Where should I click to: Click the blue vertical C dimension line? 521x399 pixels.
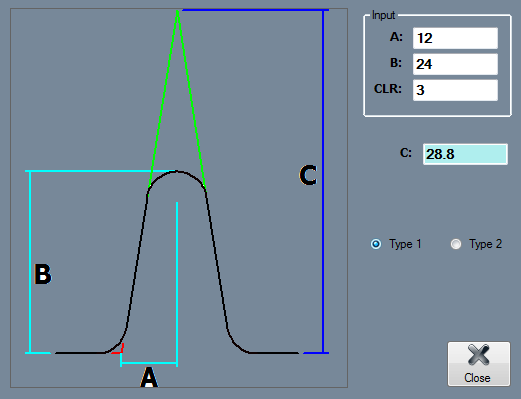[x=323, y=181]
